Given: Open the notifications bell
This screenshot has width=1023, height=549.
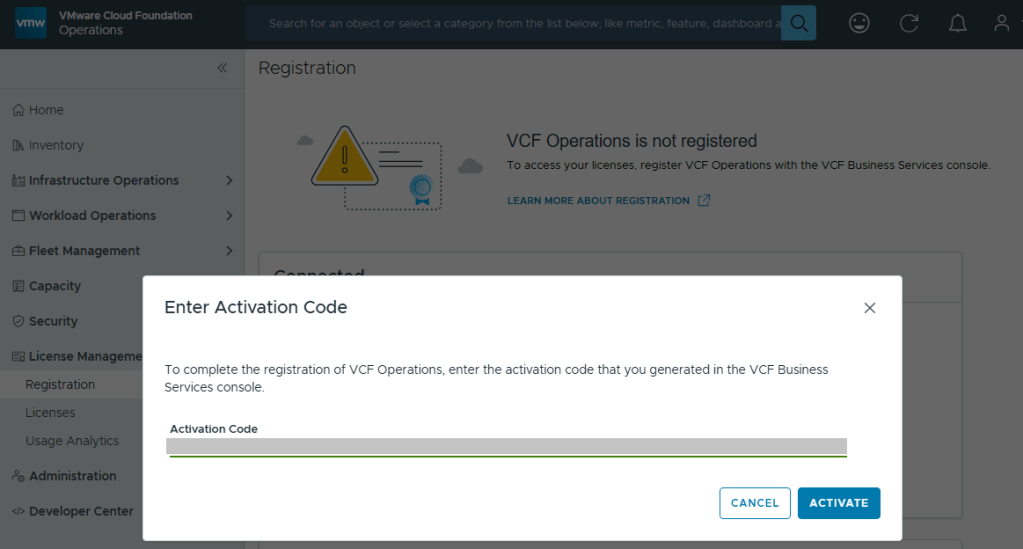Looking at the screenshot, I should pos(957,23).
